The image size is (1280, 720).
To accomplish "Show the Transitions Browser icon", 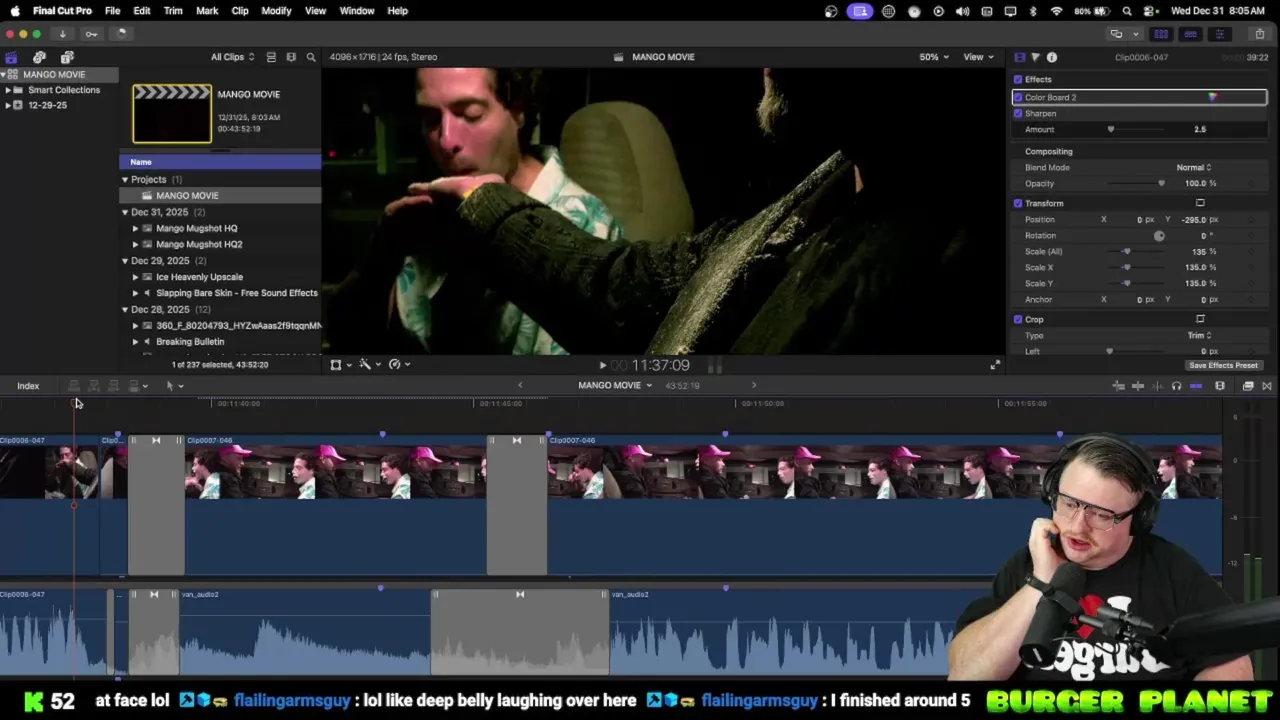I will (1267, 386).
